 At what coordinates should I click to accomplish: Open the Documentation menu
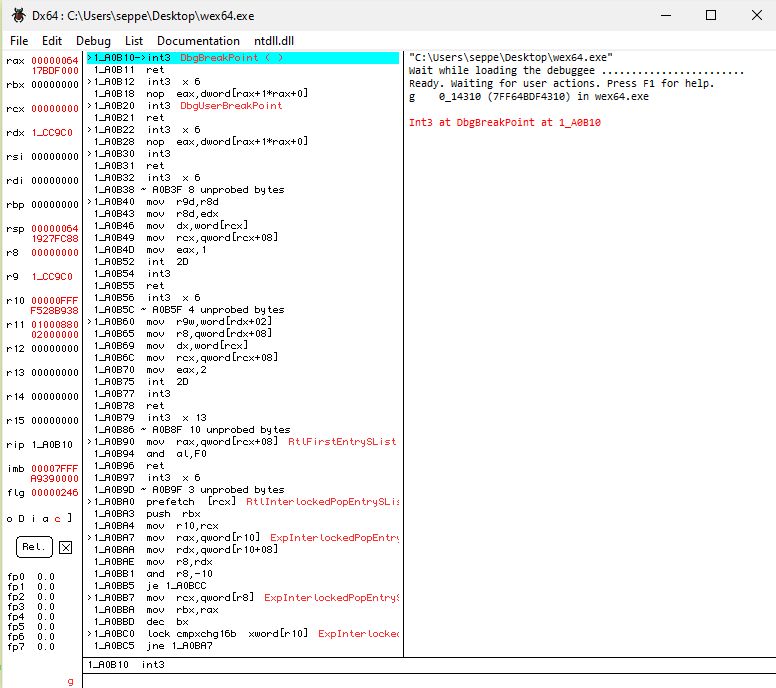coord(198,41)
